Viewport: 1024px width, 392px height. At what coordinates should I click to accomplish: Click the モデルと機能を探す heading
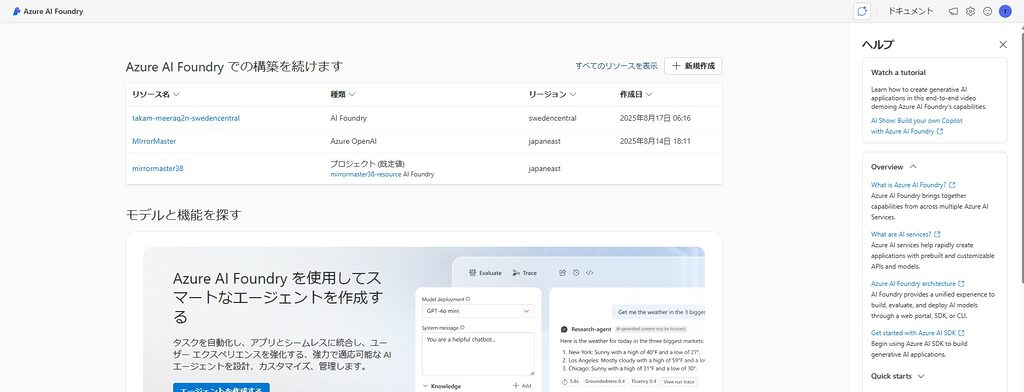coord(184,214)
